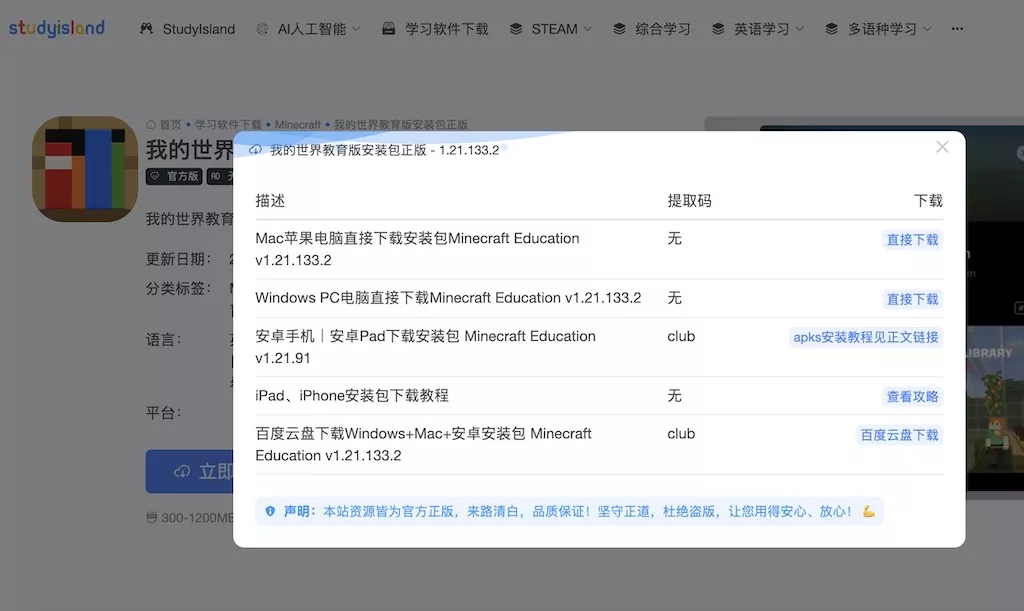Open Minecraft breadcrumb link

click(x=298, y=125)
